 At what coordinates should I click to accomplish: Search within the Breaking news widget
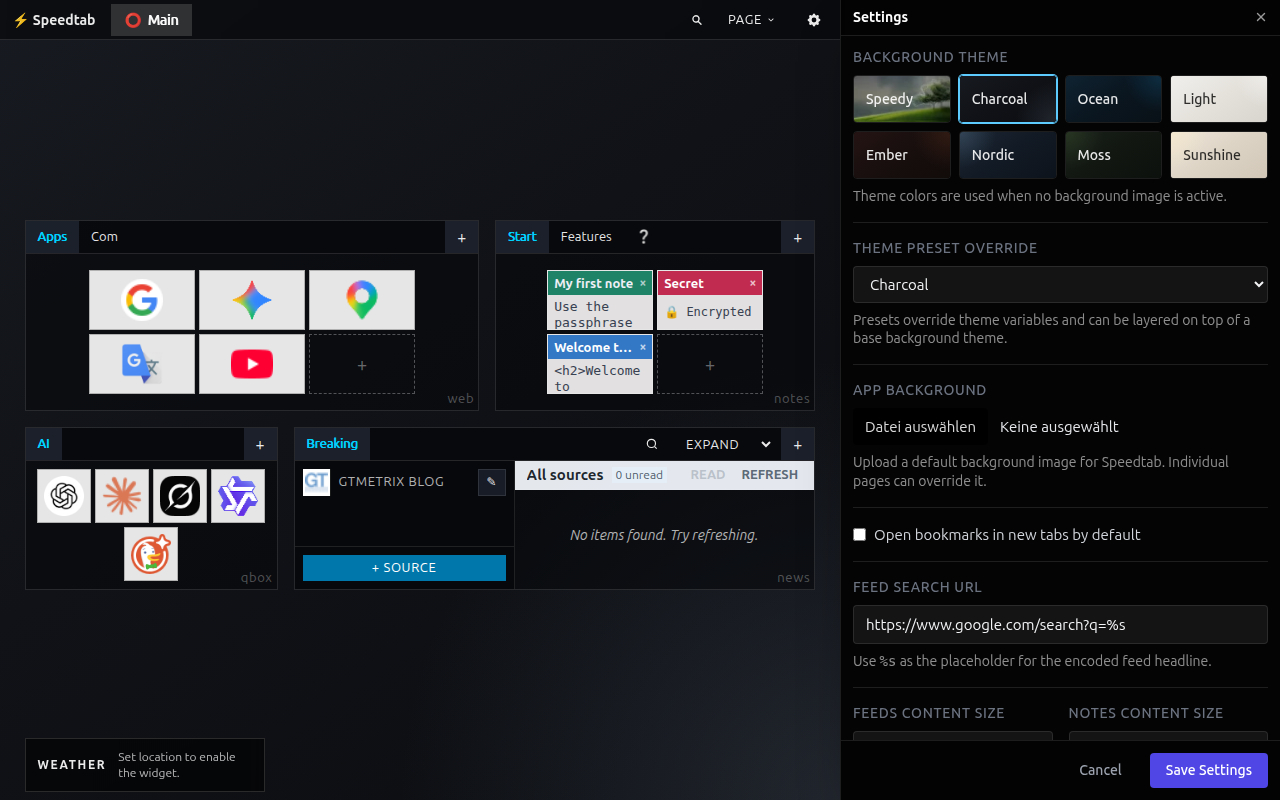click(652, 444)
